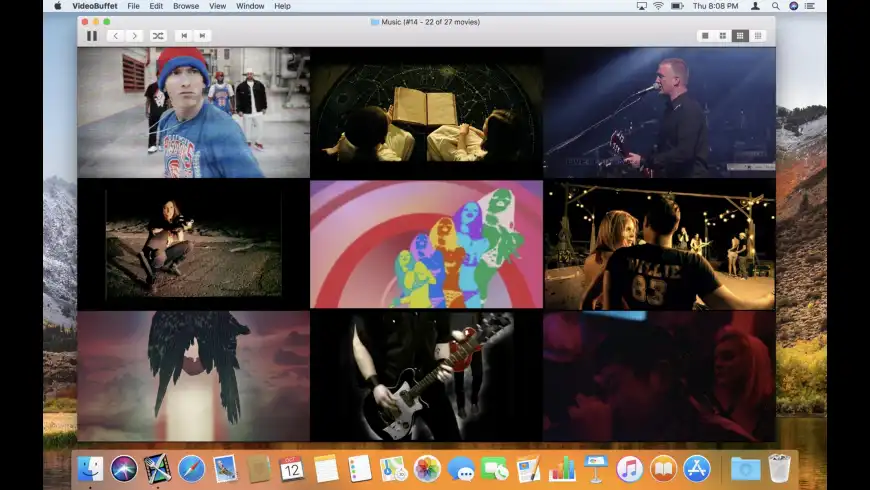Switch to single movie view layout
The height and width of the screenshot is (490, 870).
pos(705,36)
